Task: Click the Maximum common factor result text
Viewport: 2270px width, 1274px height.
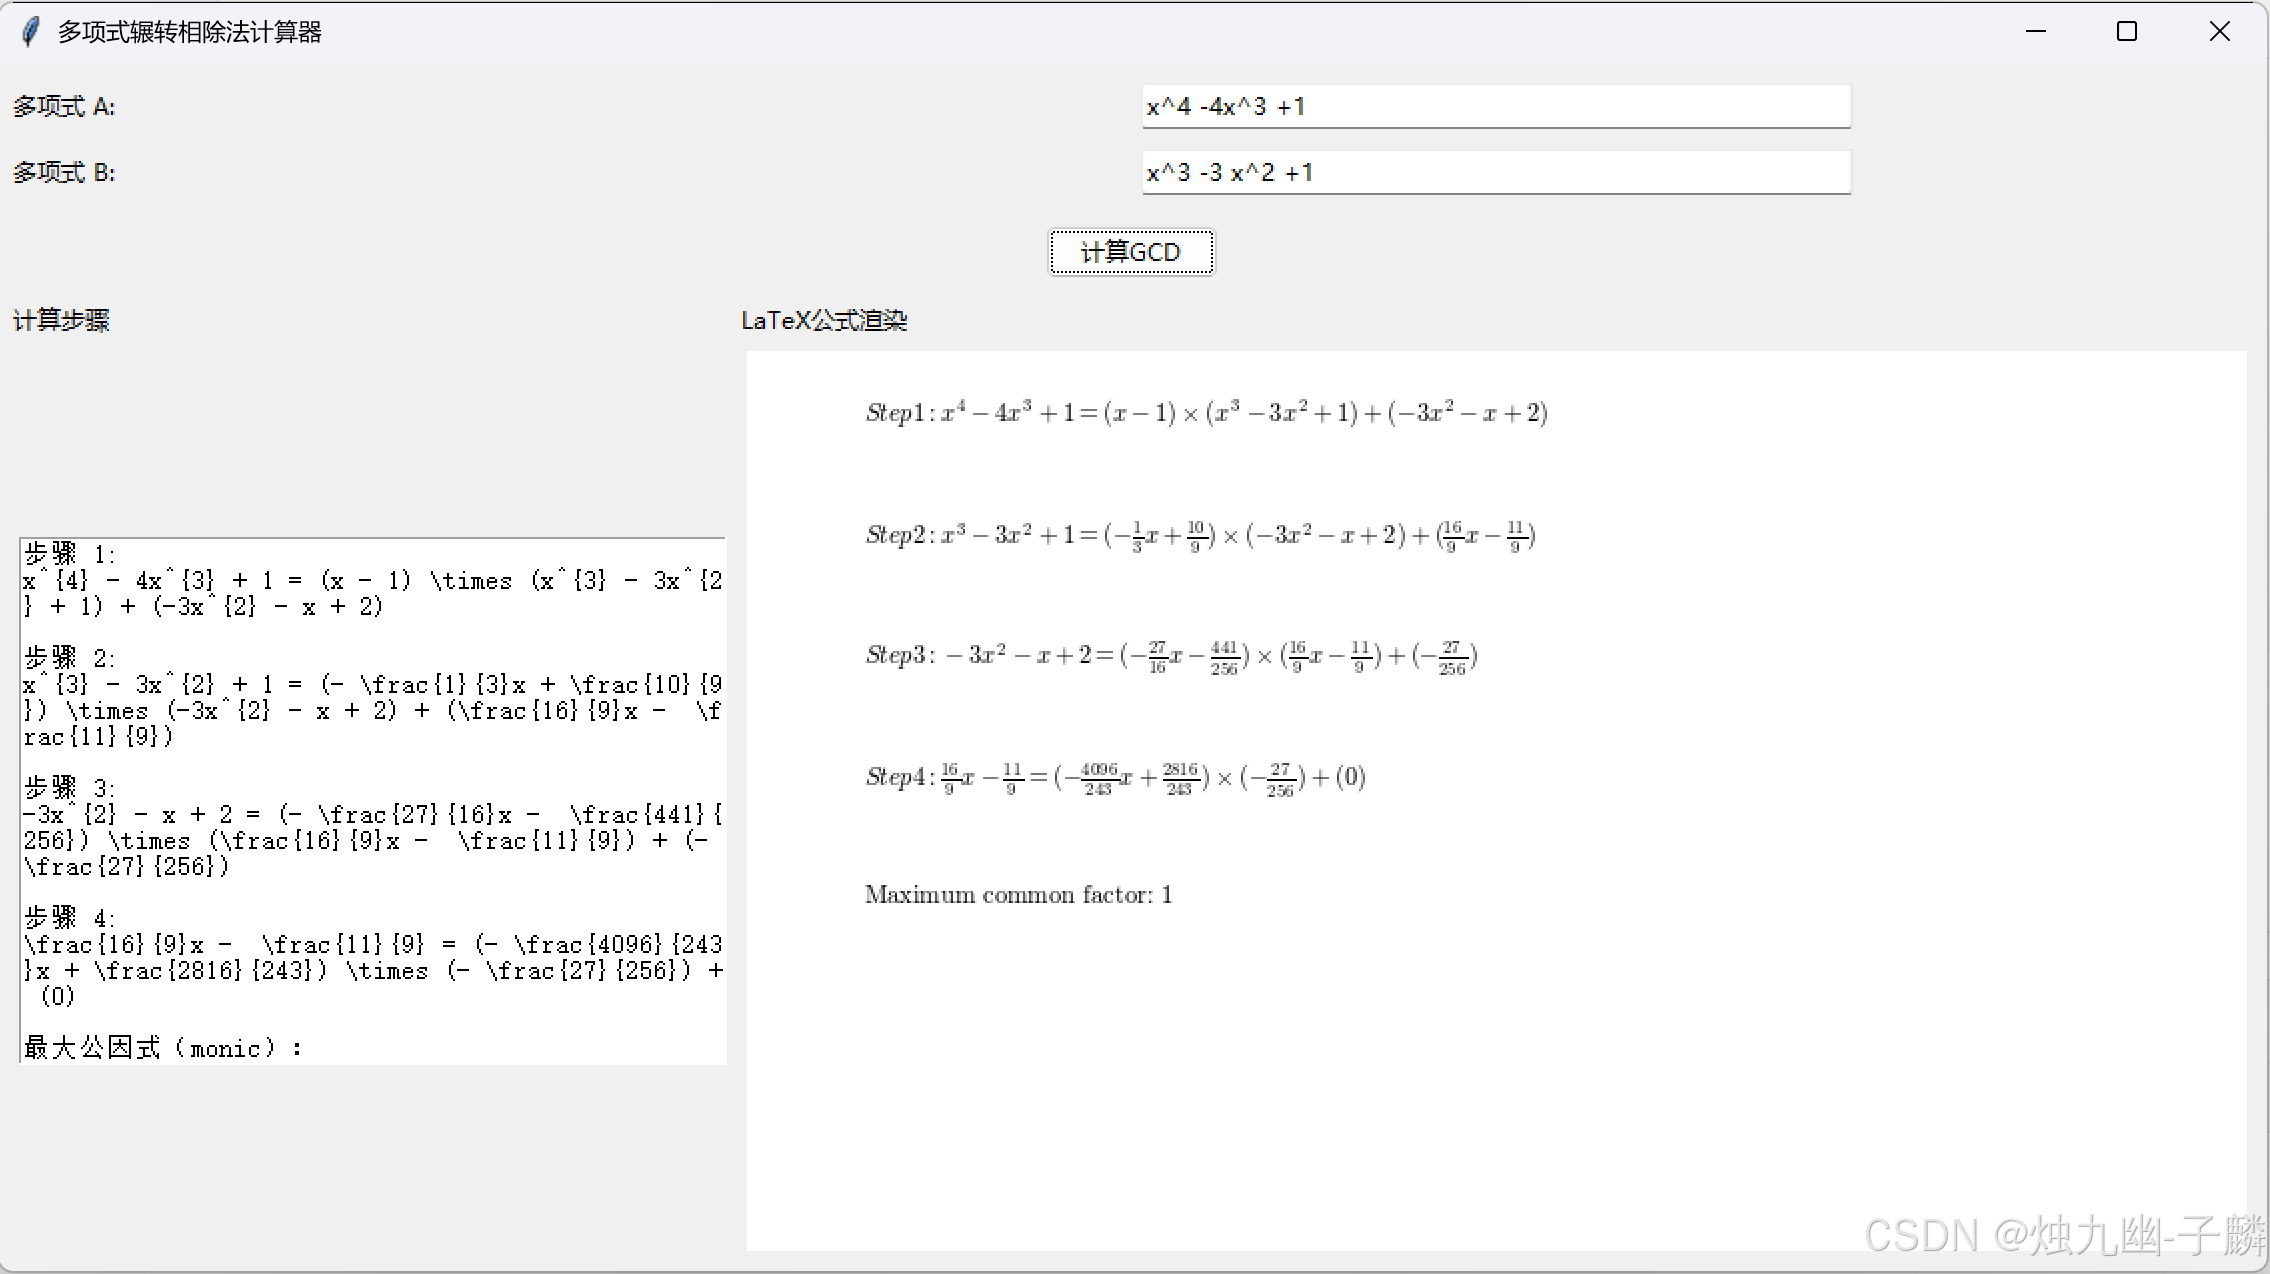Action: 1018,895
